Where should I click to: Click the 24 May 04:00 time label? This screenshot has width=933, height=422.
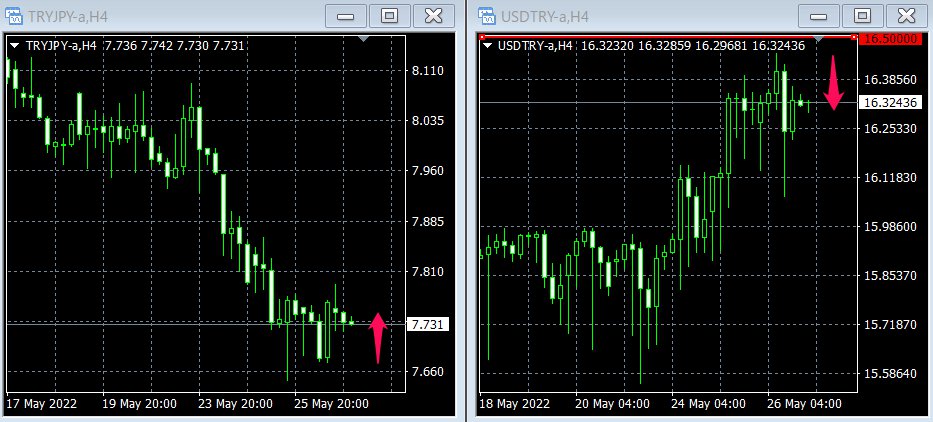(709, 404)
